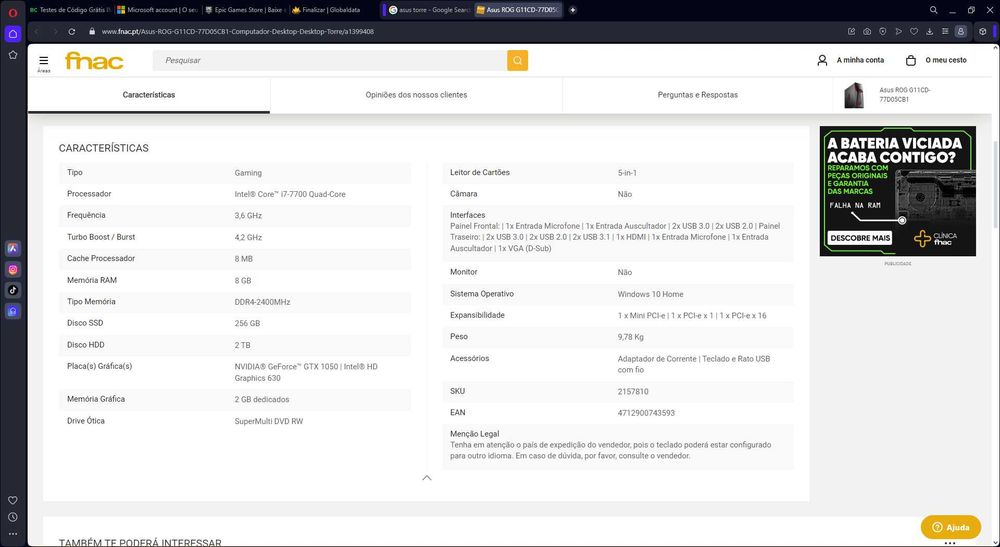The image size is (1000, 547).
Task: Add page to favorites with heart icon
Action: (914, 31)
